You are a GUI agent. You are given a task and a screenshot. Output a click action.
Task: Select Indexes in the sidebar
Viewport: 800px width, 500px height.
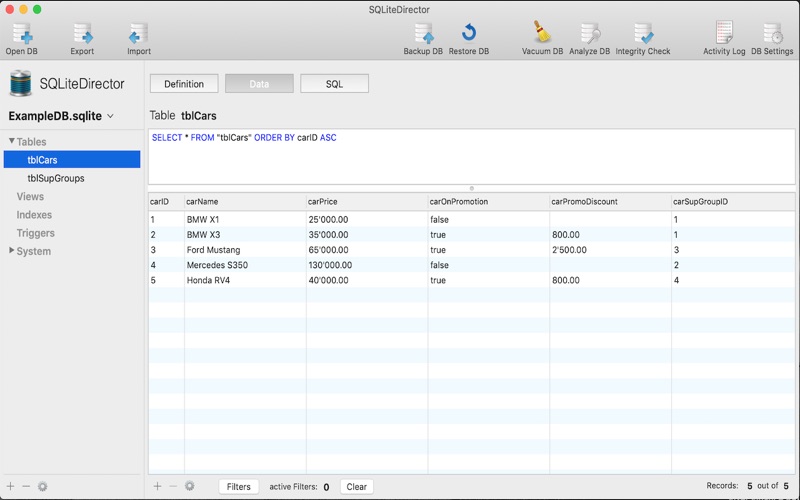pos(34,215)
